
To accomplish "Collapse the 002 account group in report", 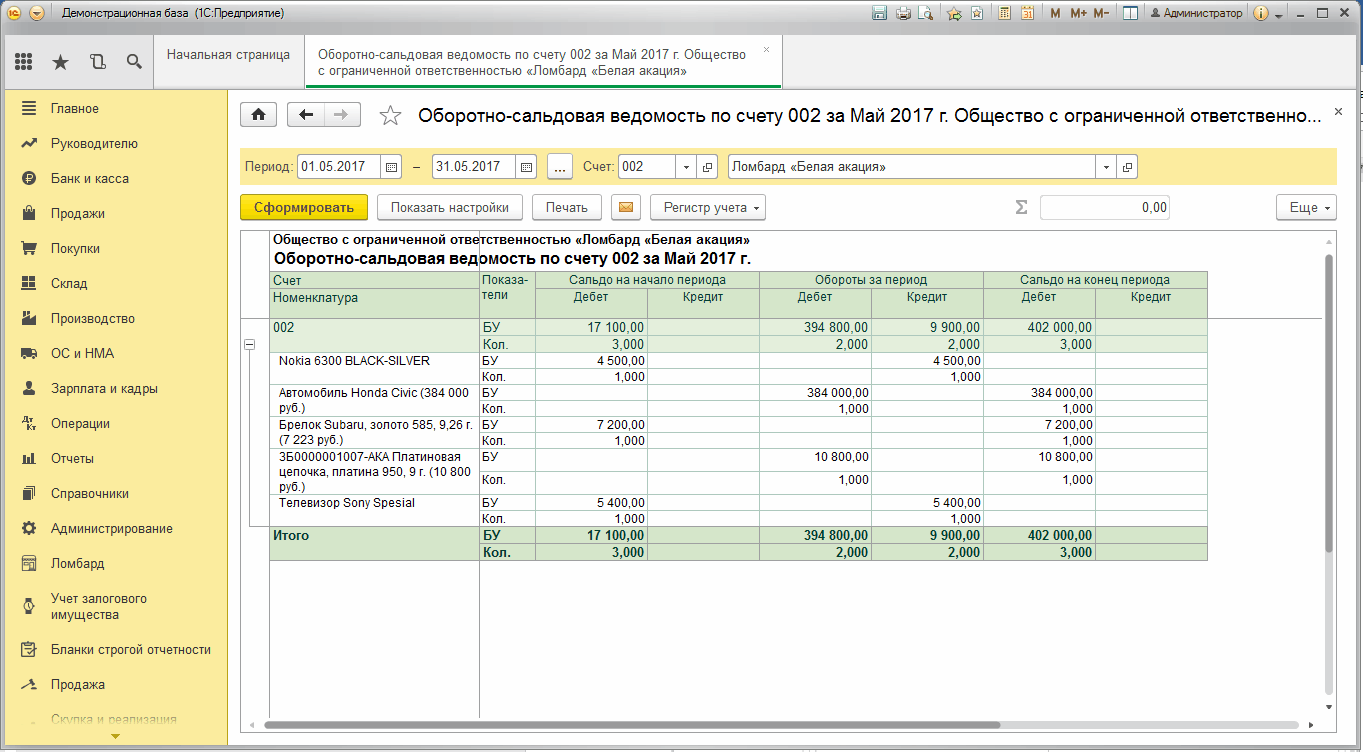I will pyautogui.click(x=249, y=344).
